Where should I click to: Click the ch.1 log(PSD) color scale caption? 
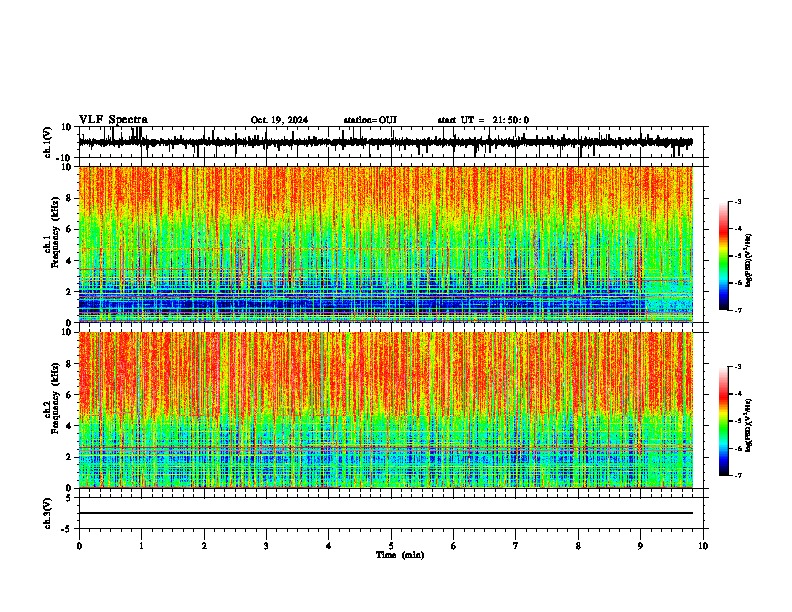(x=748, y=261)
